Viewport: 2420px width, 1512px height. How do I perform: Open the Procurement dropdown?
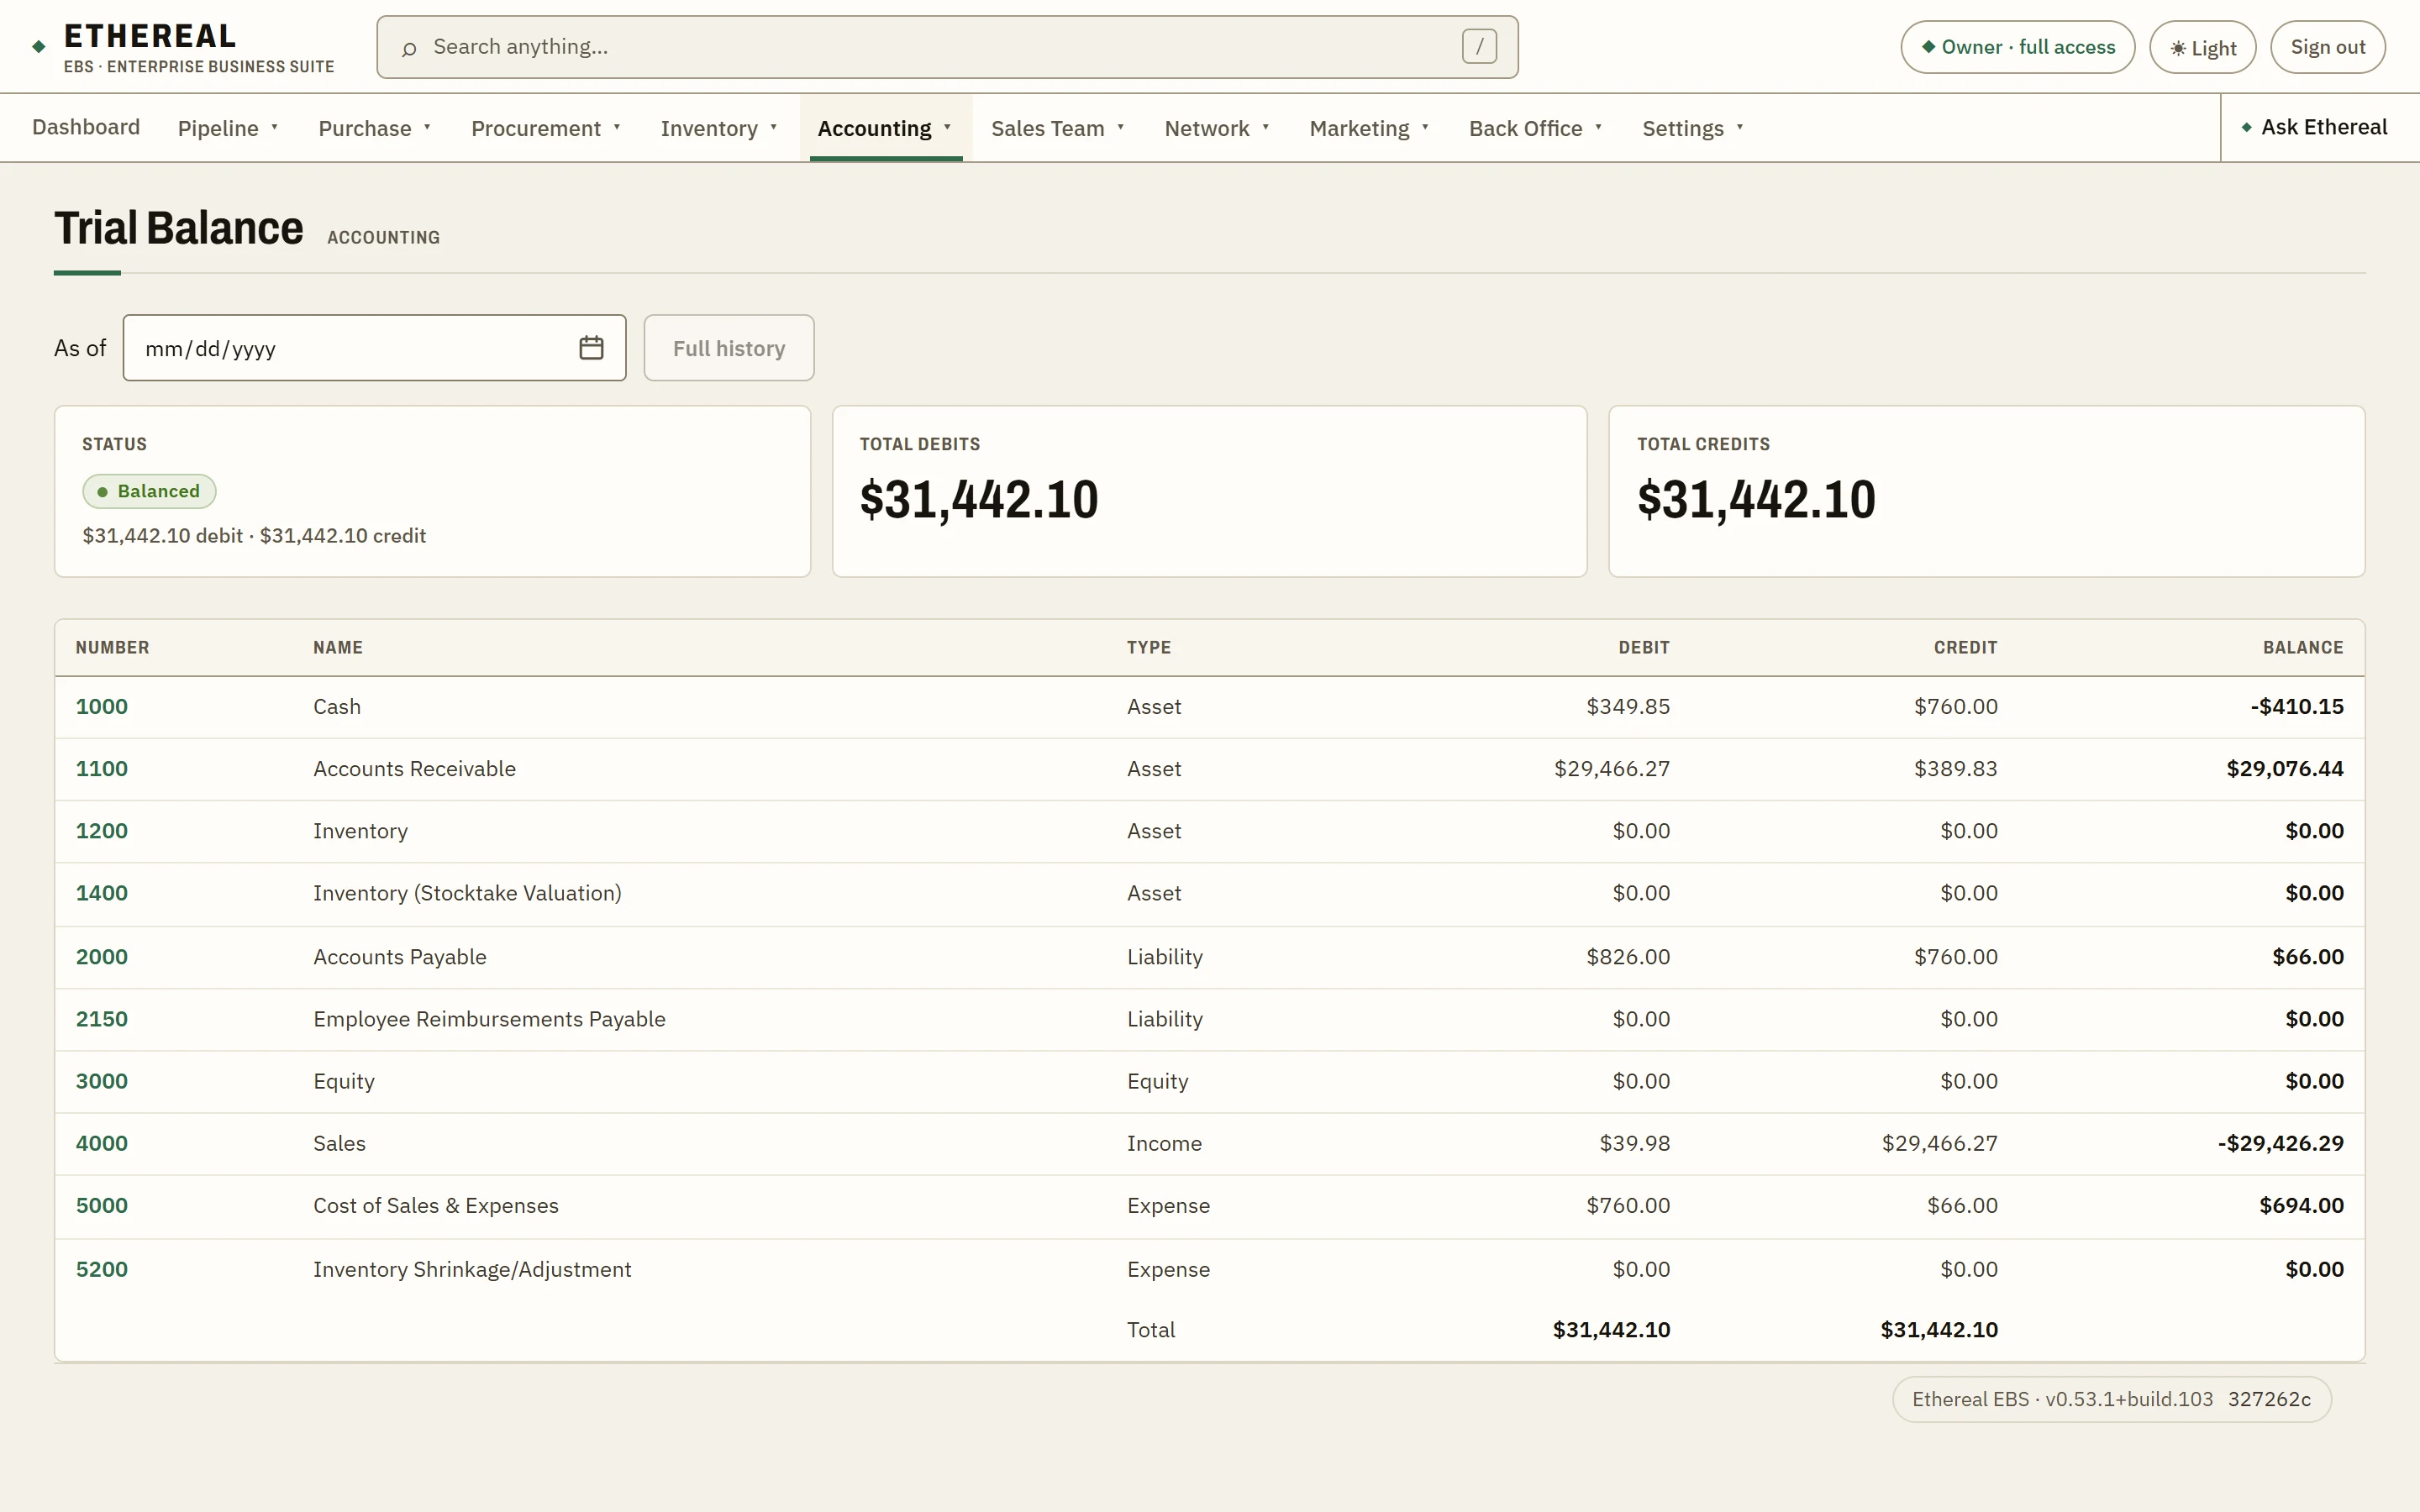point(546,128)
